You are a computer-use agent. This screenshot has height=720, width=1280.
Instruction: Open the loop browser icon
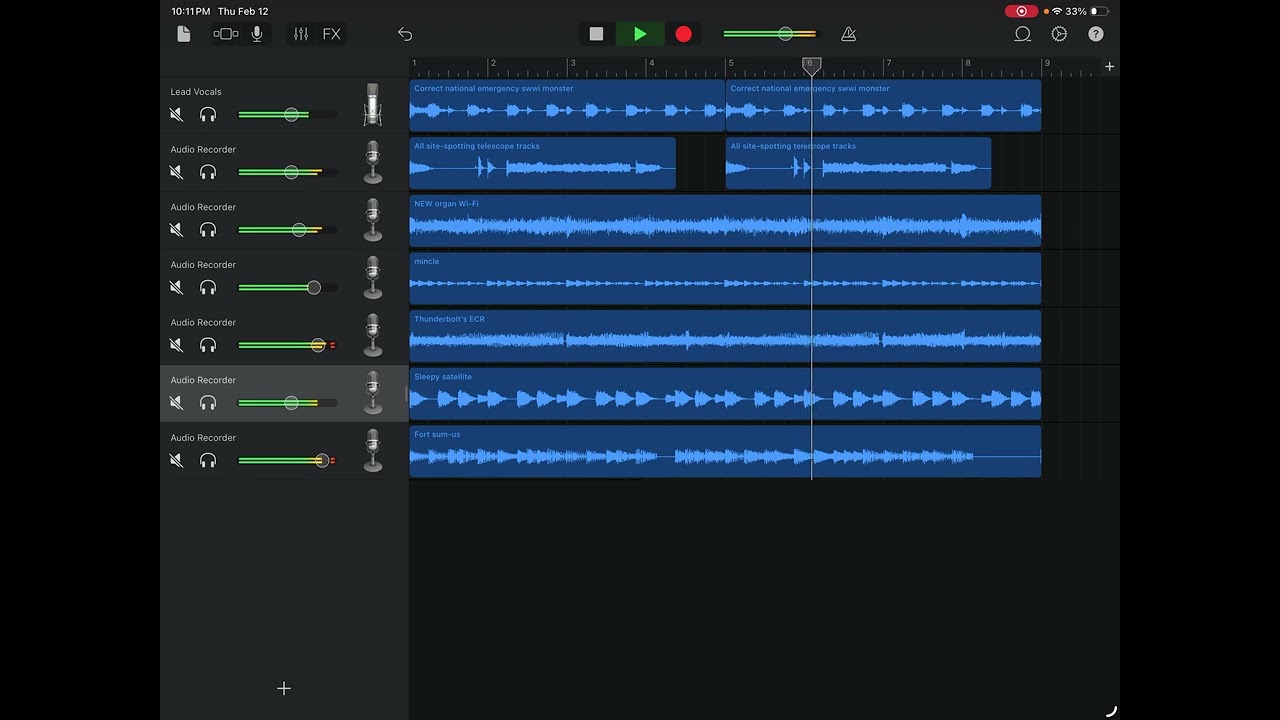[1022, 34]
